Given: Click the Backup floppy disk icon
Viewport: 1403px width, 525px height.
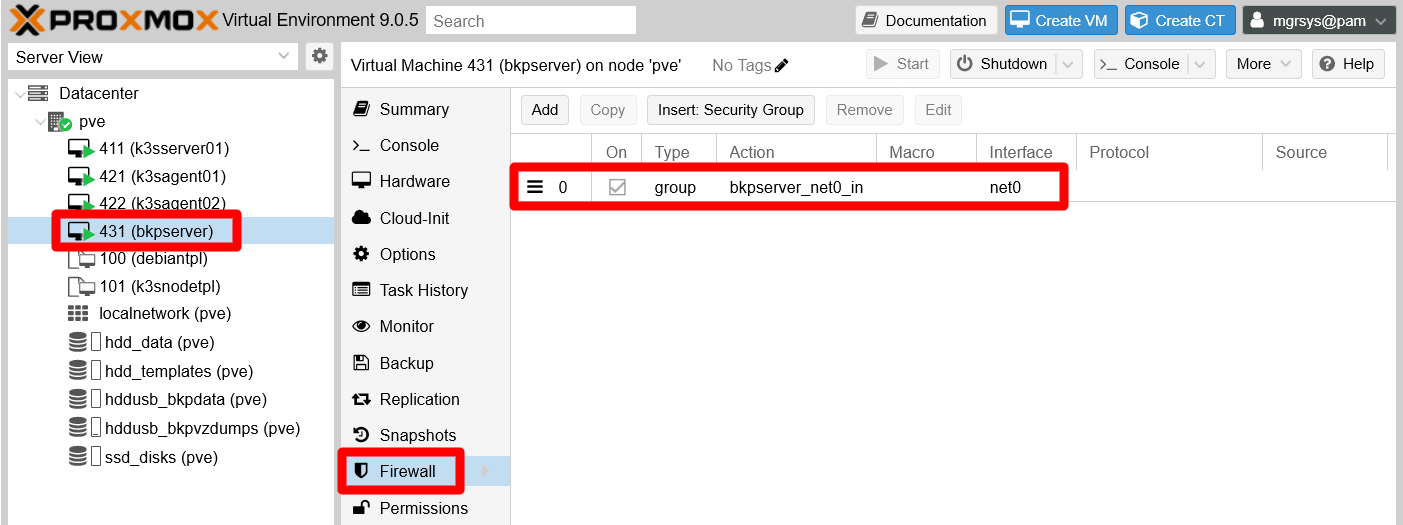Looking at the screenshot, I should 361,363.
